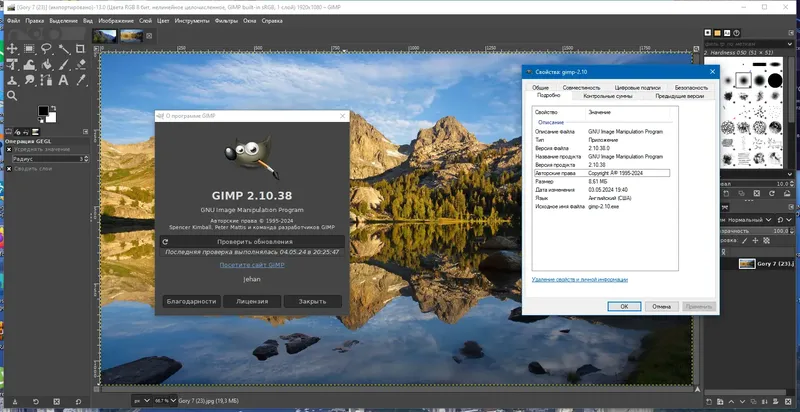Screen dimensions: 800x412
Task: Open the Device Status tab icon
Action: click(x=18, y=132)
